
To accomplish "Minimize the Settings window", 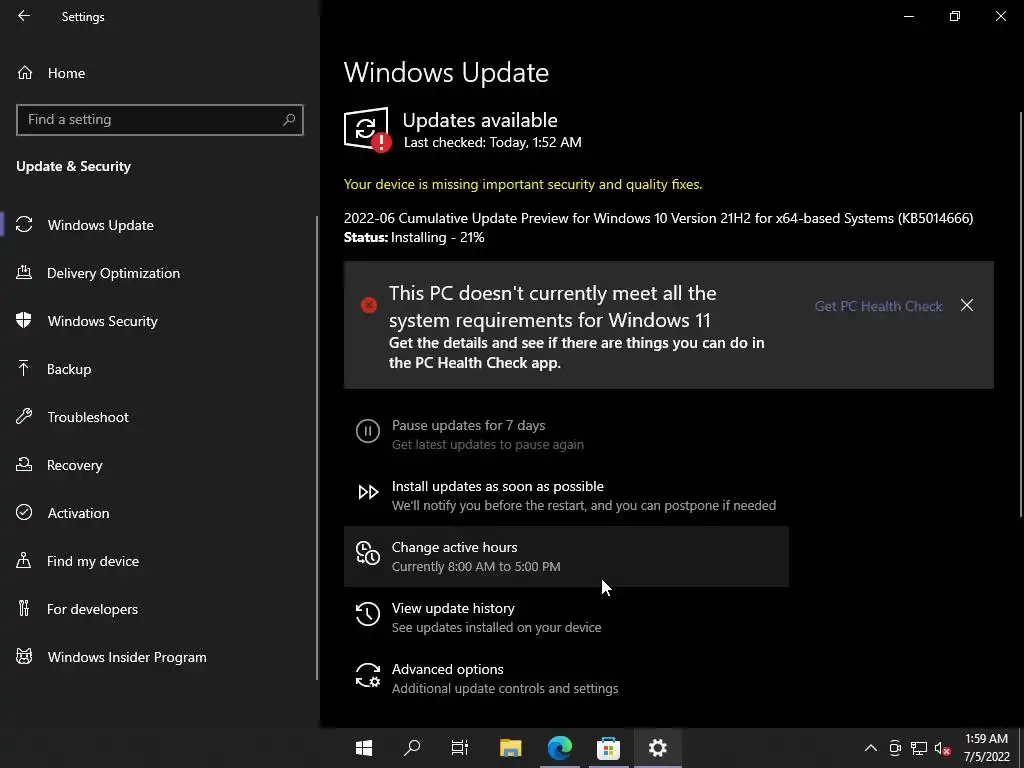I will pos(908,16).
